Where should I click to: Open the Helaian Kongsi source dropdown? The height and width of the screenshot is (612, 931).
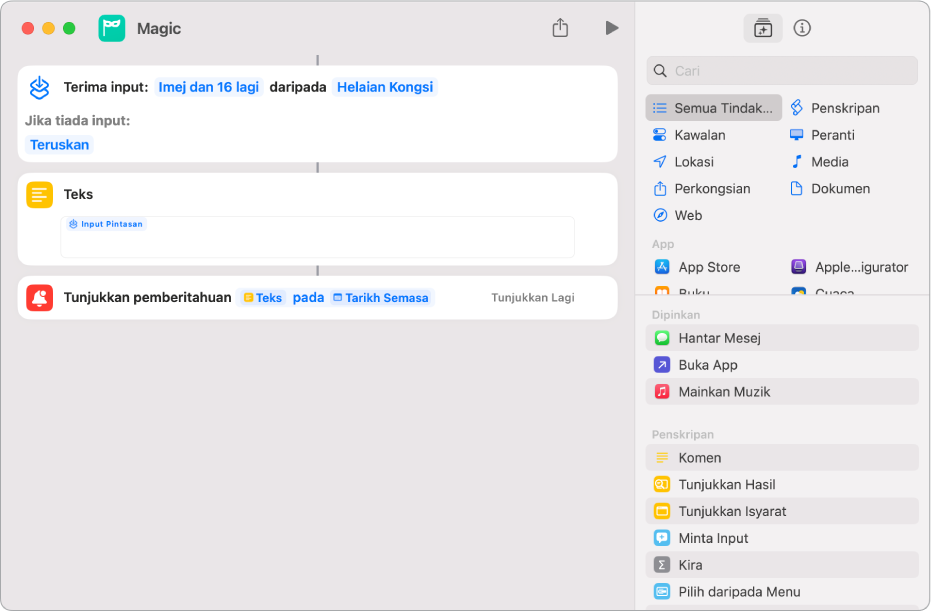385,87
